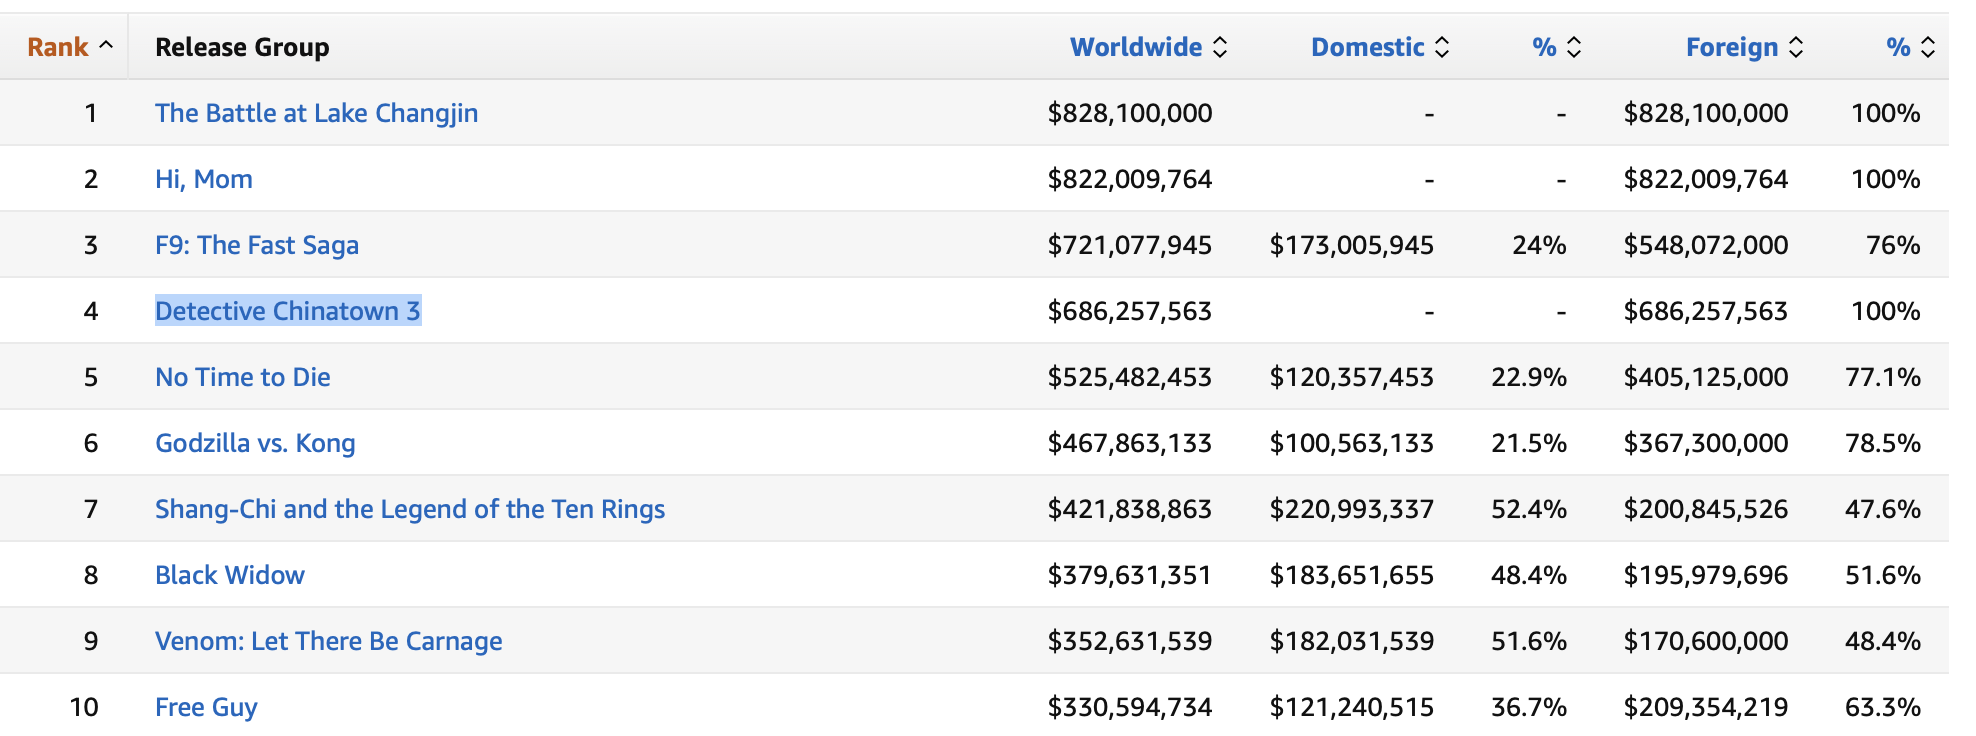Select worldwide value $421,838,863
Viewport: 1976px width, 736px height.
[x=1130, y=509]
